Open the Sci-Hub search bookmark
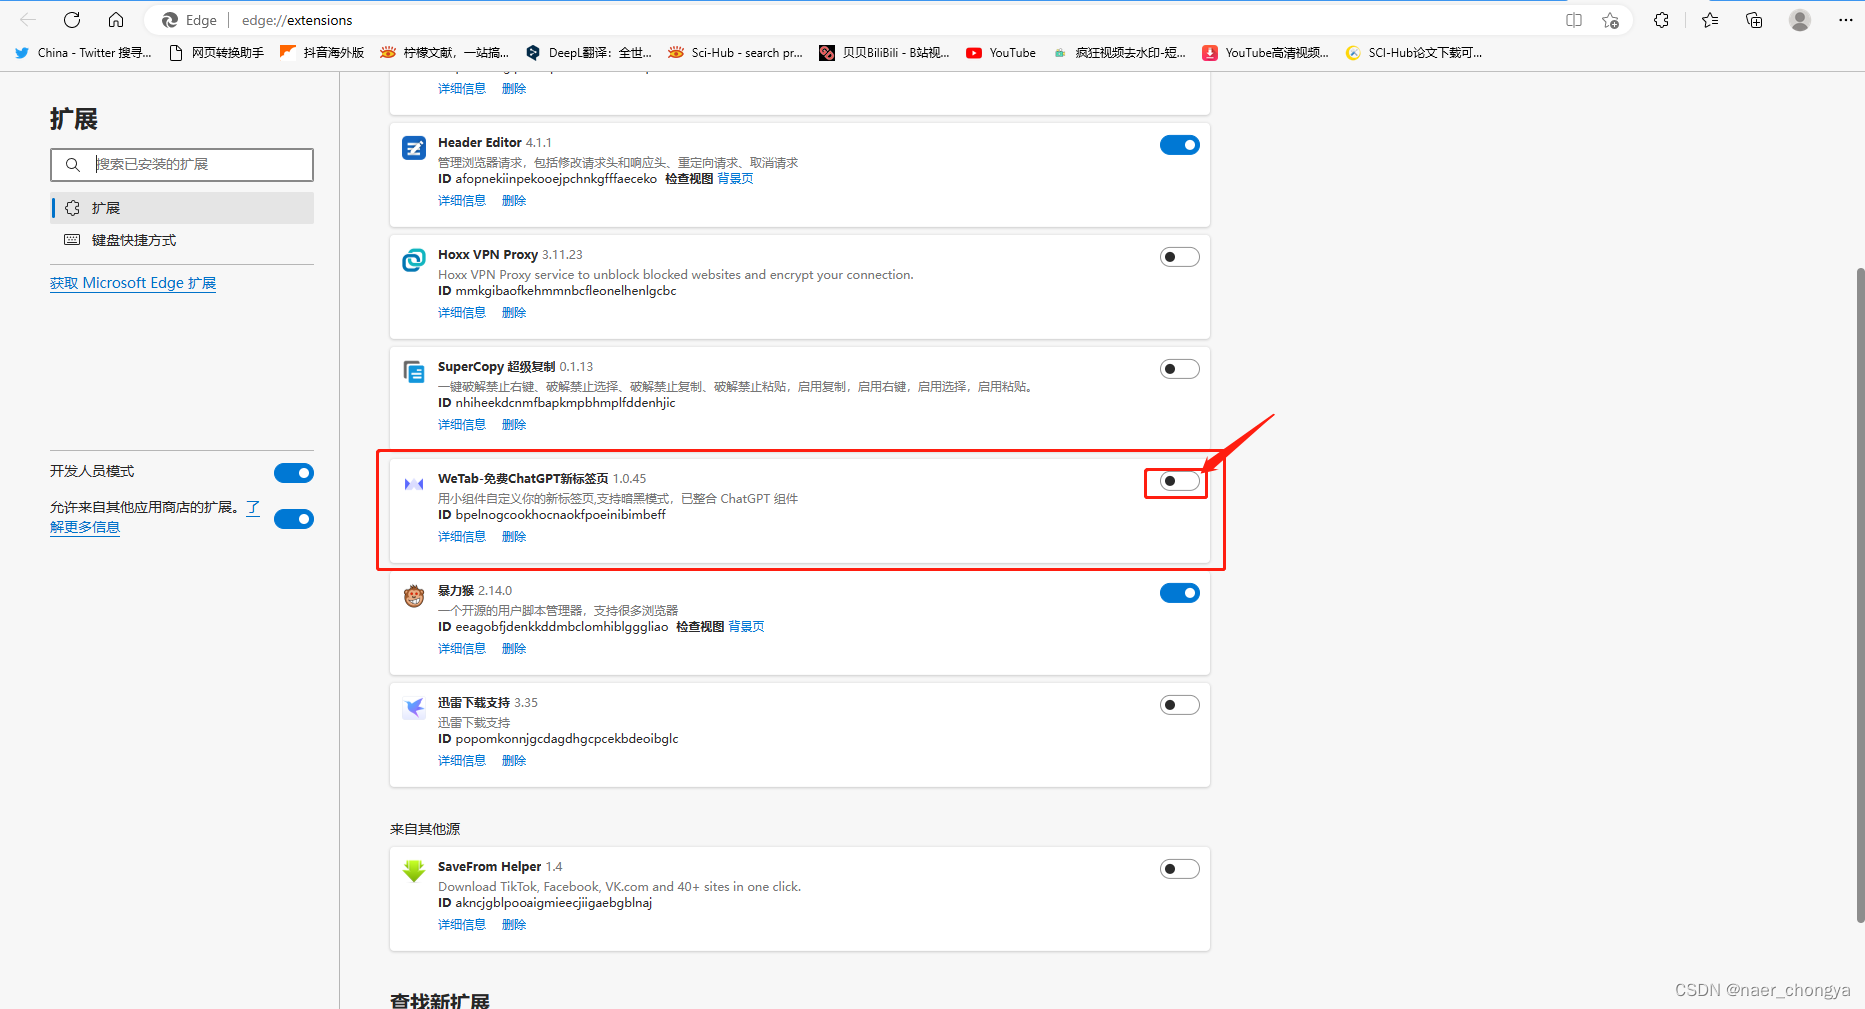This screenshot has width=1865, height=1009. point(736,53)
